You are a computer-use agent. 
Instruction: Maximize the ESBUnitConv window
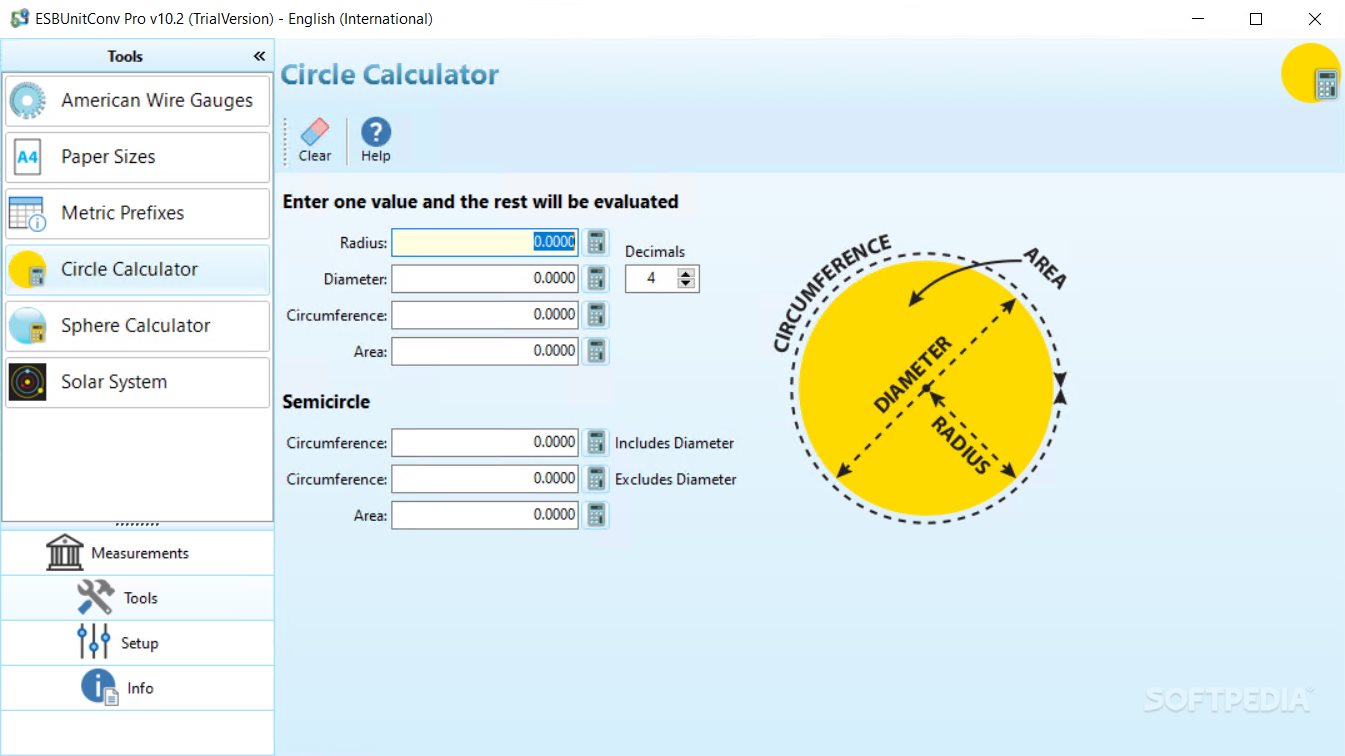[x=1256, y=19]
